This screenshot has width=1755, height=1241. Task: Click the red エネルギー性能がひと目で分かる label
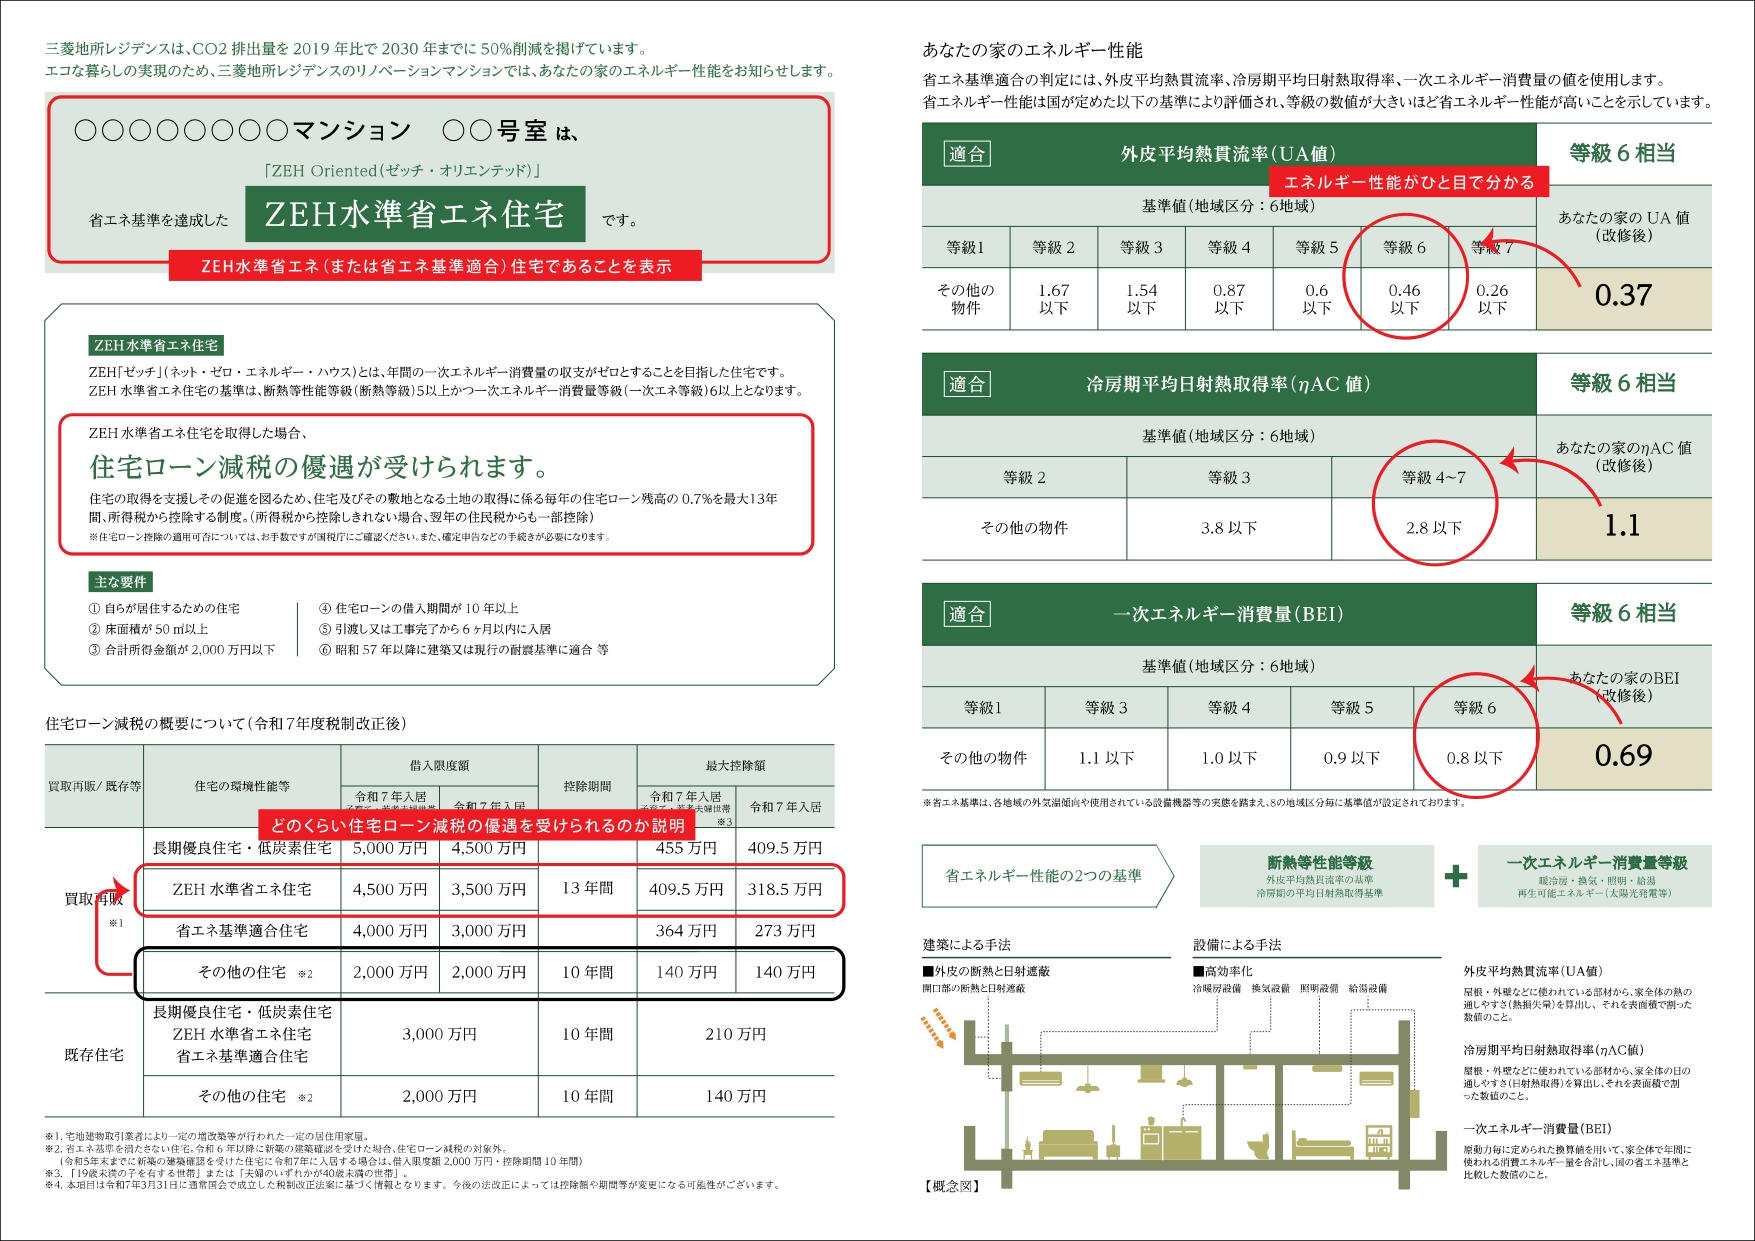click(x=1408, y=182)
